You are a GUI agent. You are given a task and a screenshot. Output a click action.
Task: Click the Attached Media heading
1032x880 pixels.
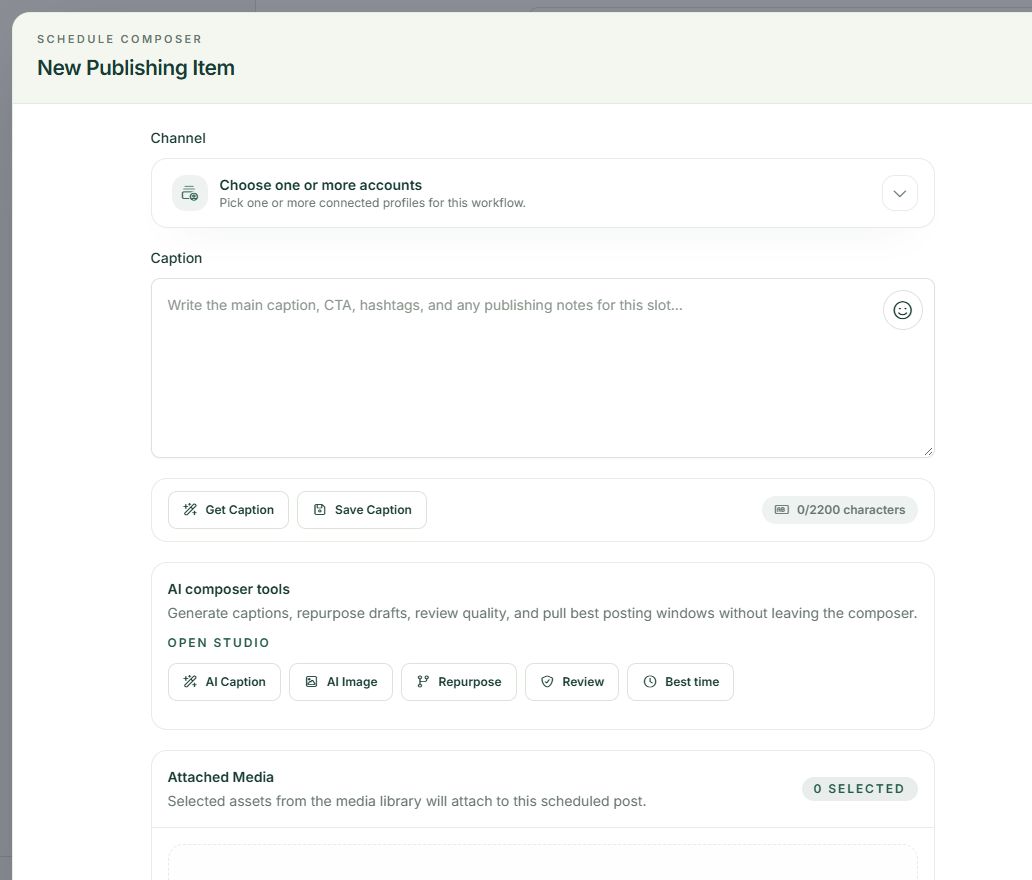[x=220, y=777]
